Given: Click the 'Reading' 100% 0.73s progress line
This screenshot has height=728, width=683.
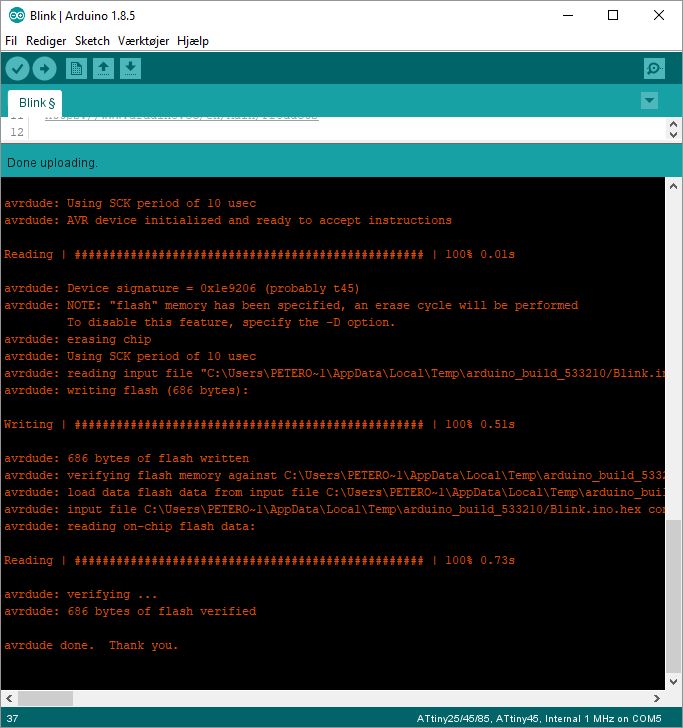Looking at the screenshot, I should 259,560.
